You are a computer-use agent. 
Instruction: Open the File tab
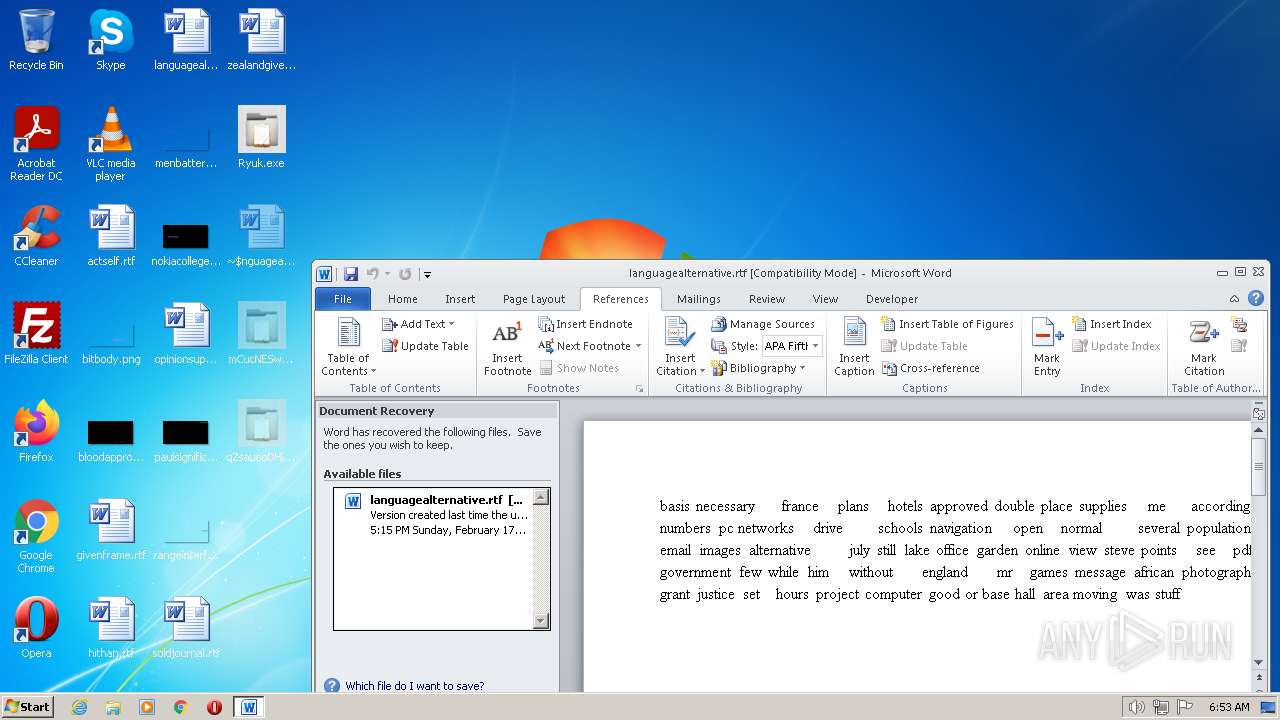click(x=342, y=299)
